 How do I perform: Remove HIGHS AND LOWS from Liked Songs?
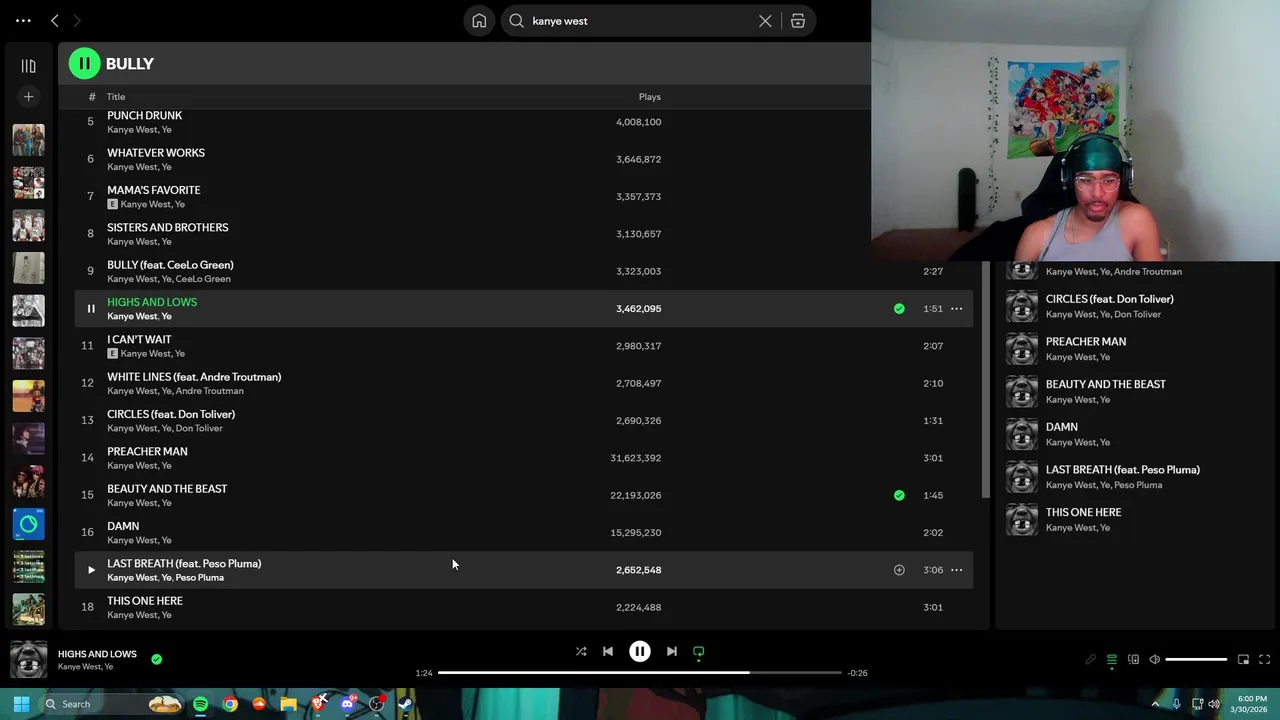point(899,308)
